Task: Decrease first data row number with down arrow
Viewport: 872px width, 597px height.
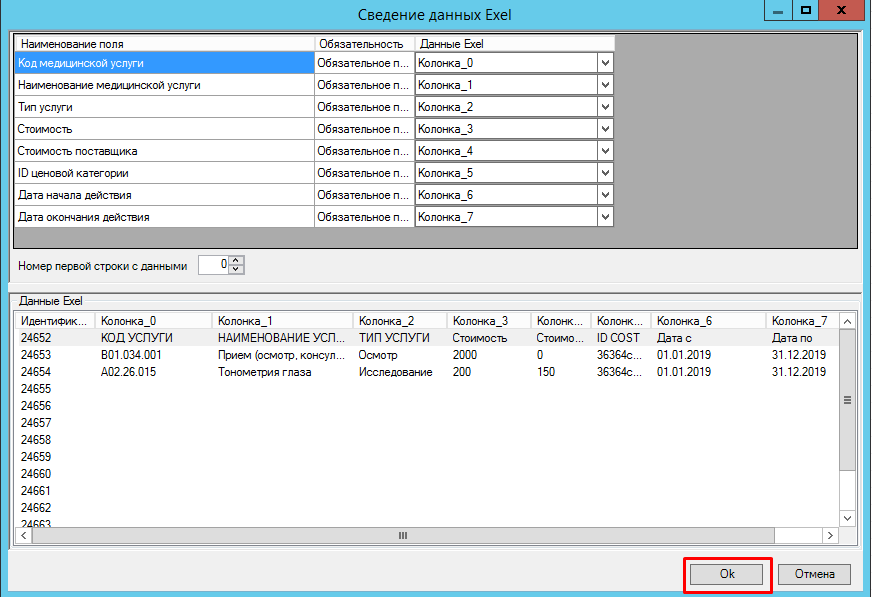Action: 236,269
